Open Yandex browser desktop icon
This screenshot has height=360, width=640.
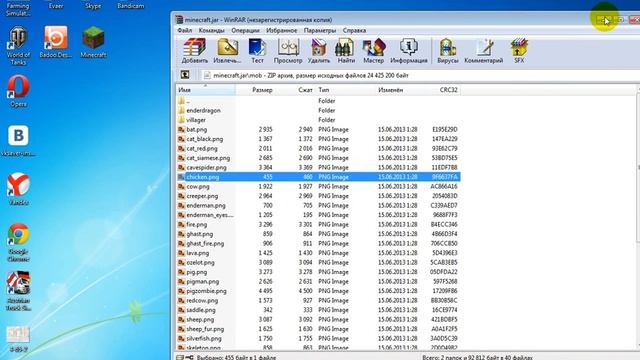click(x=18, y=189)
